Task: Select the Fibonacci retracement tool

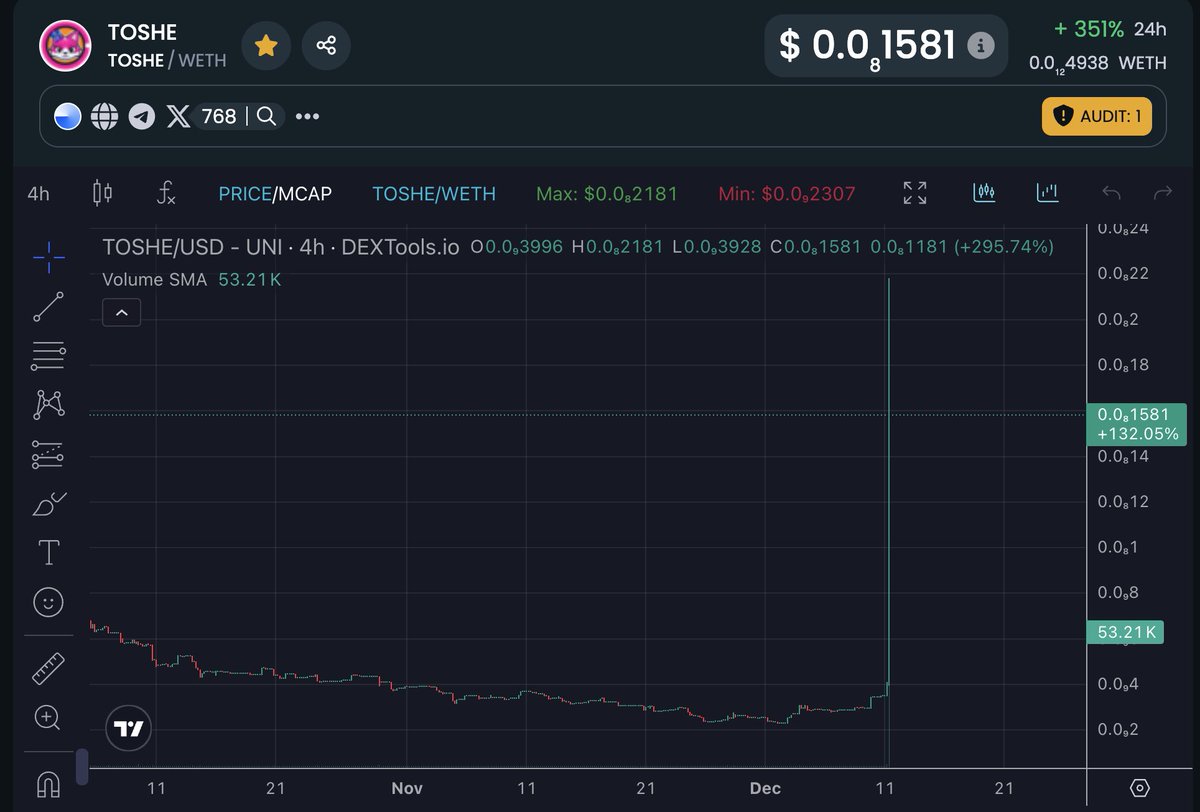Action: point(48,356)
